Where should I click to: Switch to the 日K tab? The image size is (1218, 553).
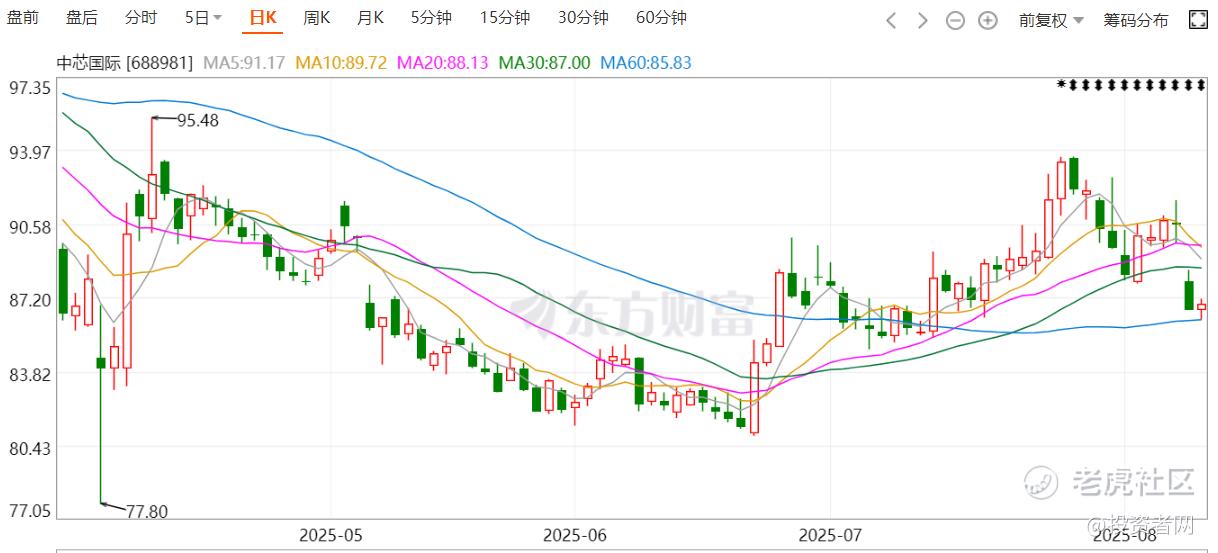click(263, 18)
